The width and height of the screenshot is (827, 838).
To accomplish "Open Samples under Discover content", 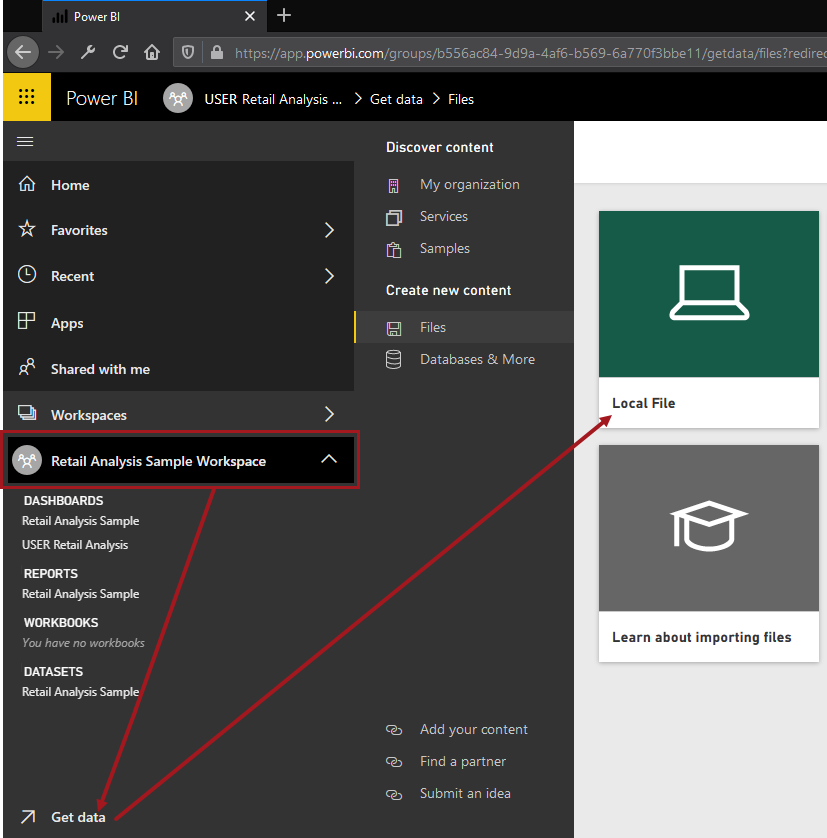I will [444, 248].
